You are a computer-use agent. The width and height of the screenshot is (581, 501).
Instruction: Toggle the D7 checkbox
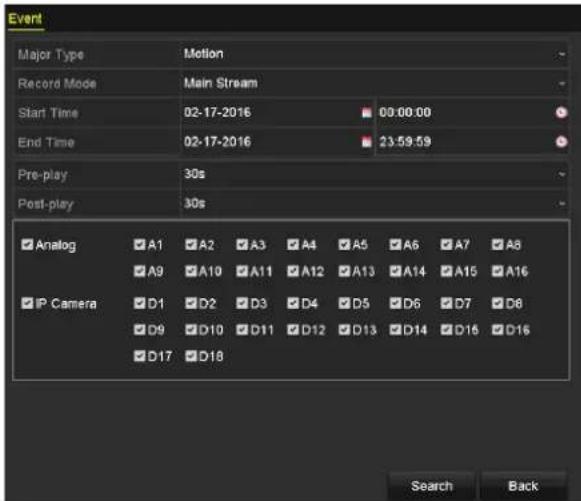446,303
